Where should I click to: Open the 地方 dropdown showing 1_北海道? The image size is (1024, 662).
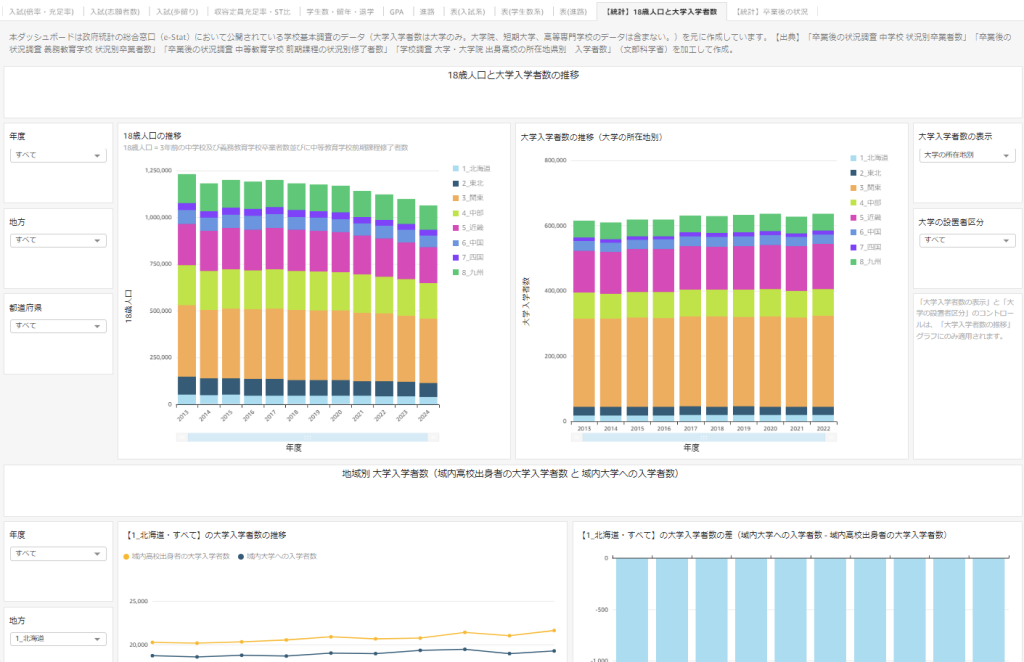57,638
